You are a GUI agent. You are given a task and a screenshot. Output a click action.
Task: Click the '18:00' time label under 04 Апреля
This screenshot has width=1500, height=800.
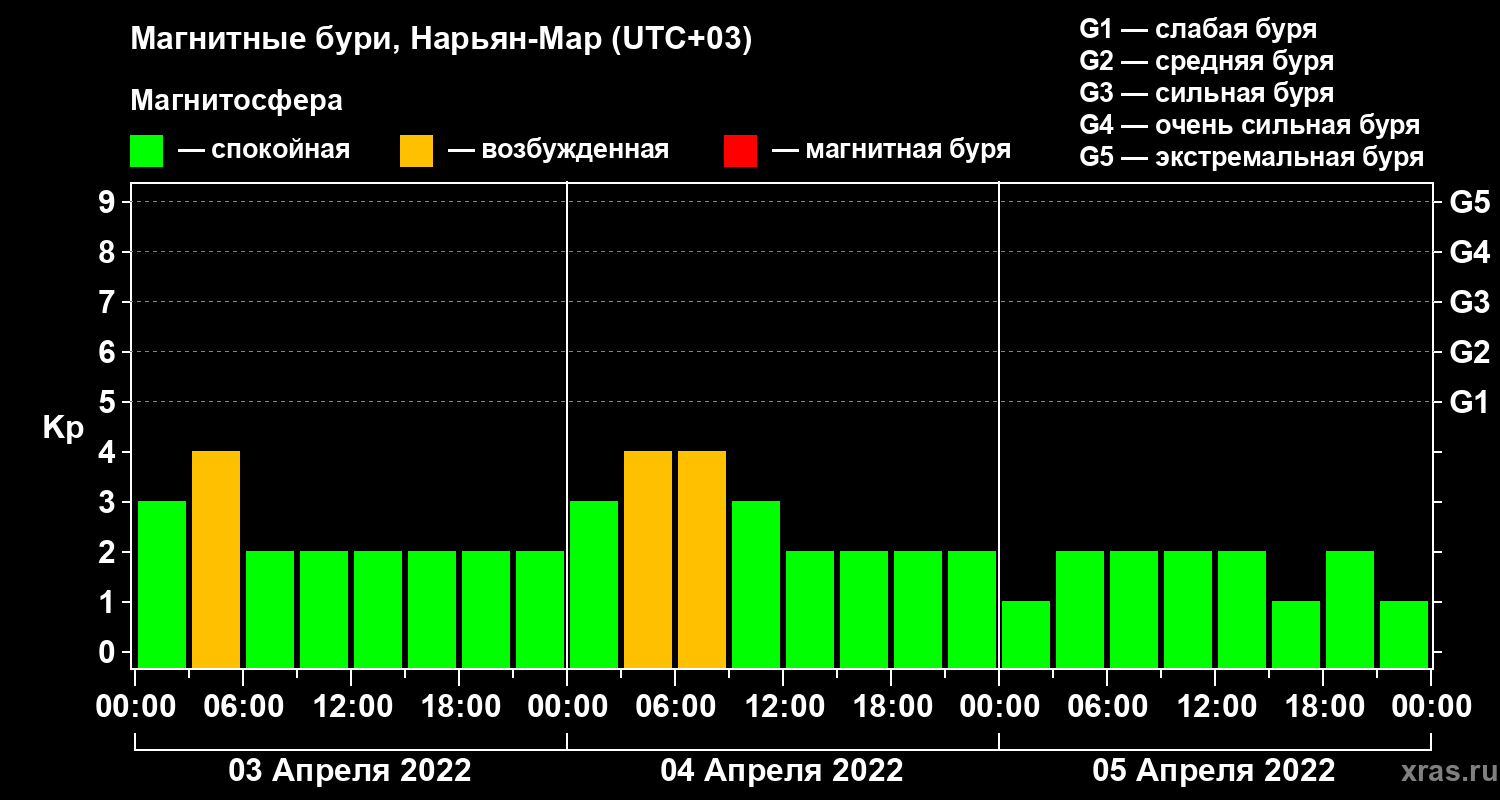point(891,707)
